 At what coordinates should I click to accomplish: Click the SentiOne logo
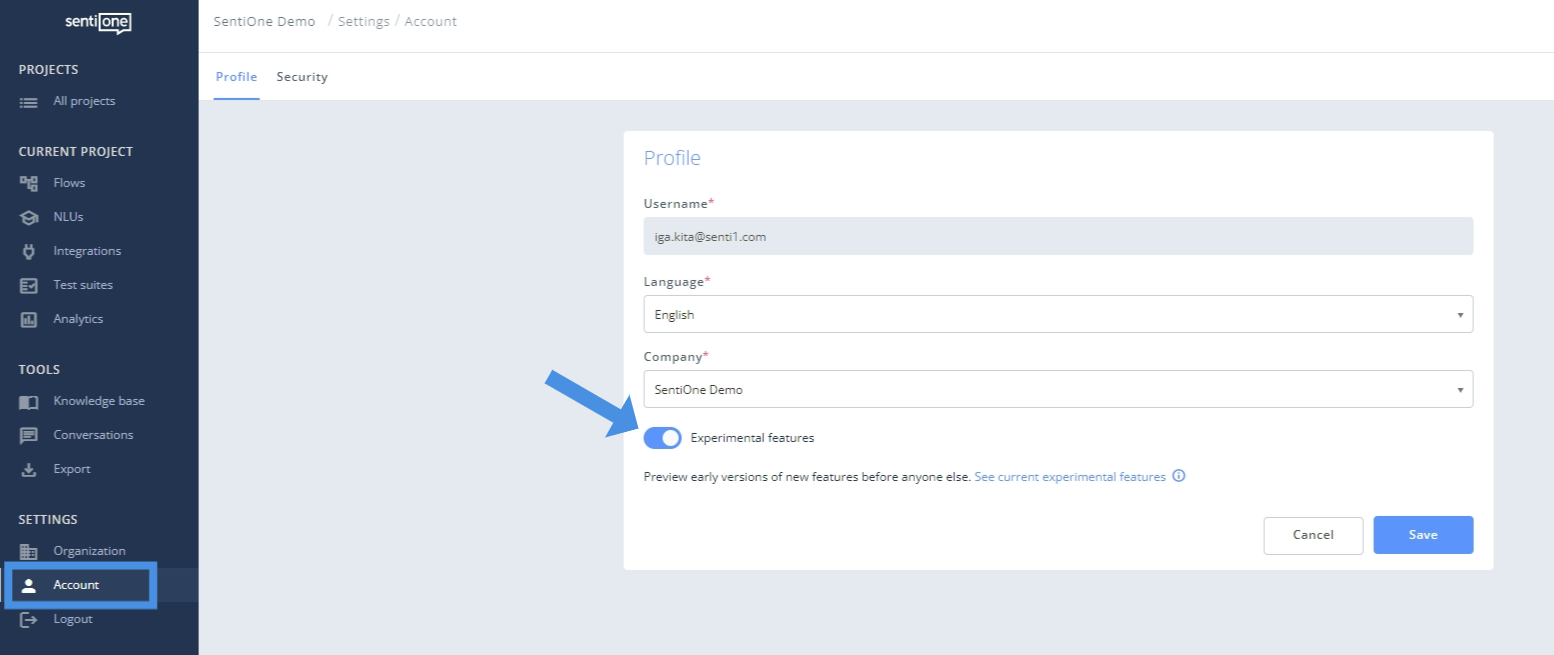click(x=99, y=22)
